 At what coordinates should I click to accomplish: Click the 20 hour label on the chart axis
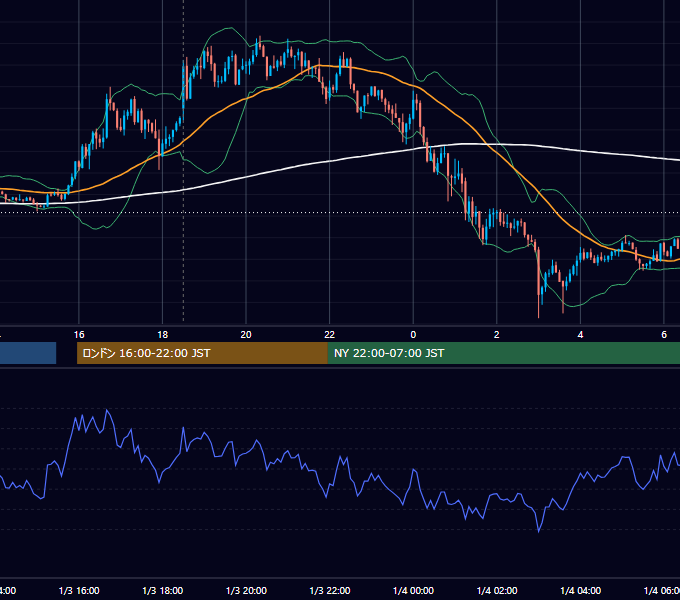coord(246,335)
